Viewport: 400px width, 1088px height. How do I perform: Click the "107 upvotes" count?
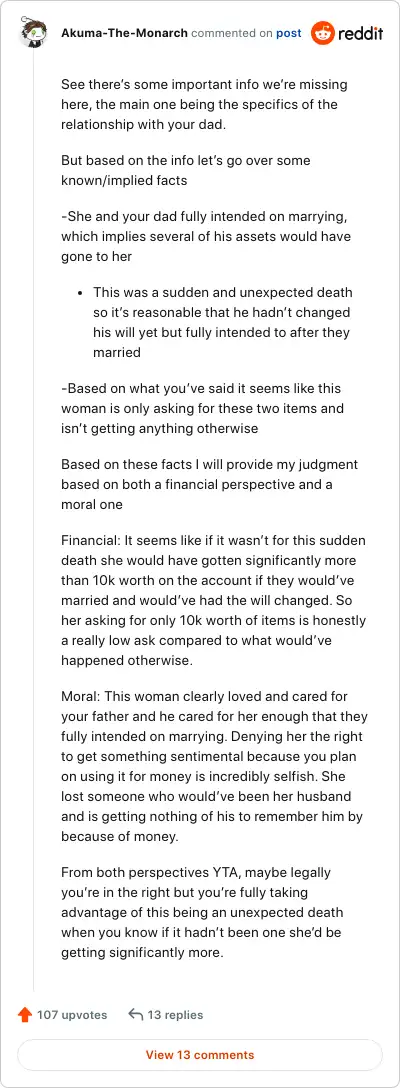click(x=72, y=1014)
